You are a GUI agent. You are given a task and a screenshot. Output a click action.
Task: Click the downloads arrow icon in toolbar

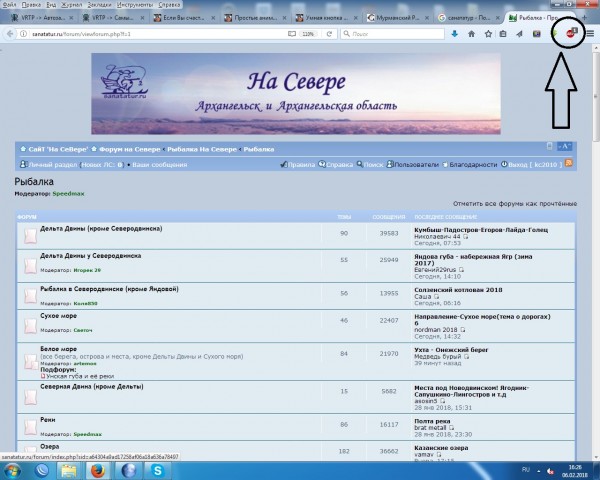(456, 33)
